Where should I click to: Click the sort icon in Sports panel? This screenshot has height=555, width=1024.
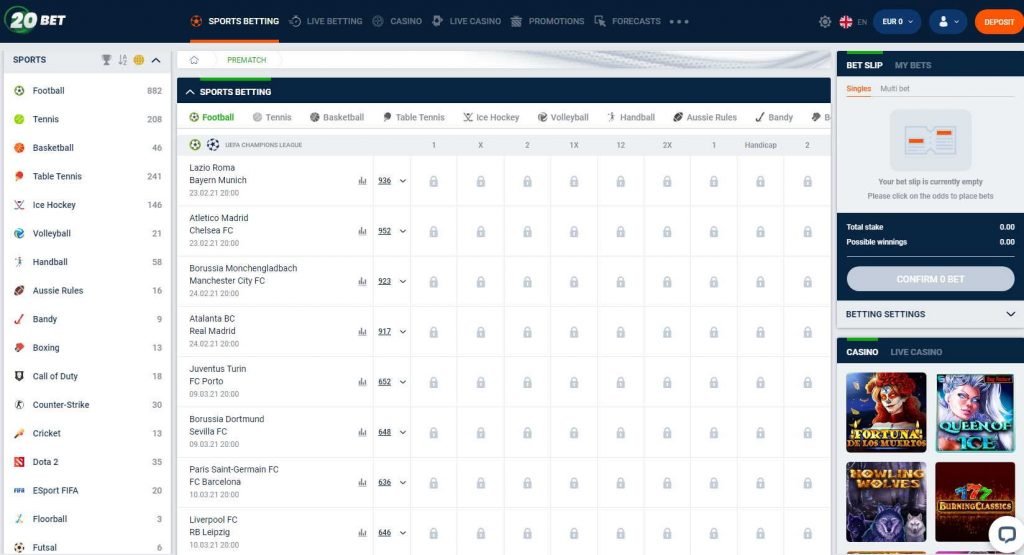123,59
